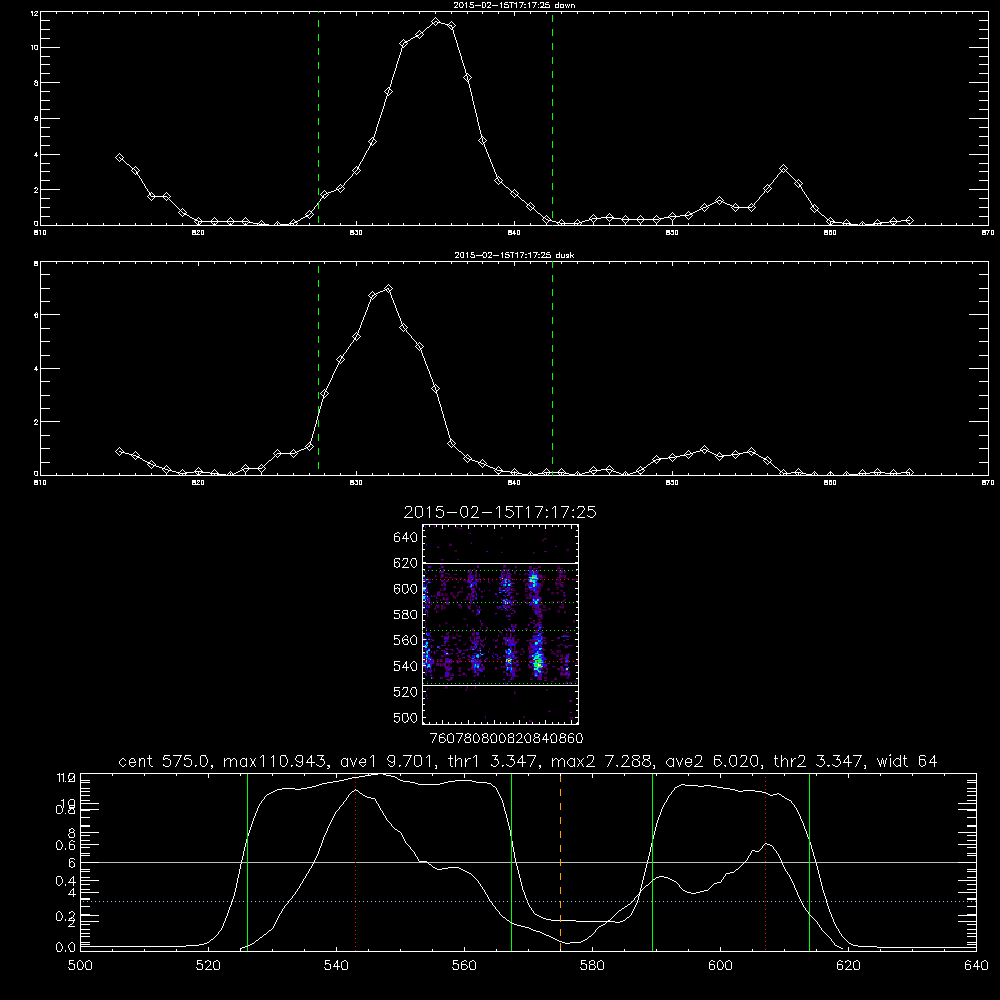The width and height of the screenshot is (1000, 1000).
Task: Click the peak diamond marker in dusk plot
Action: pos(388,289)
